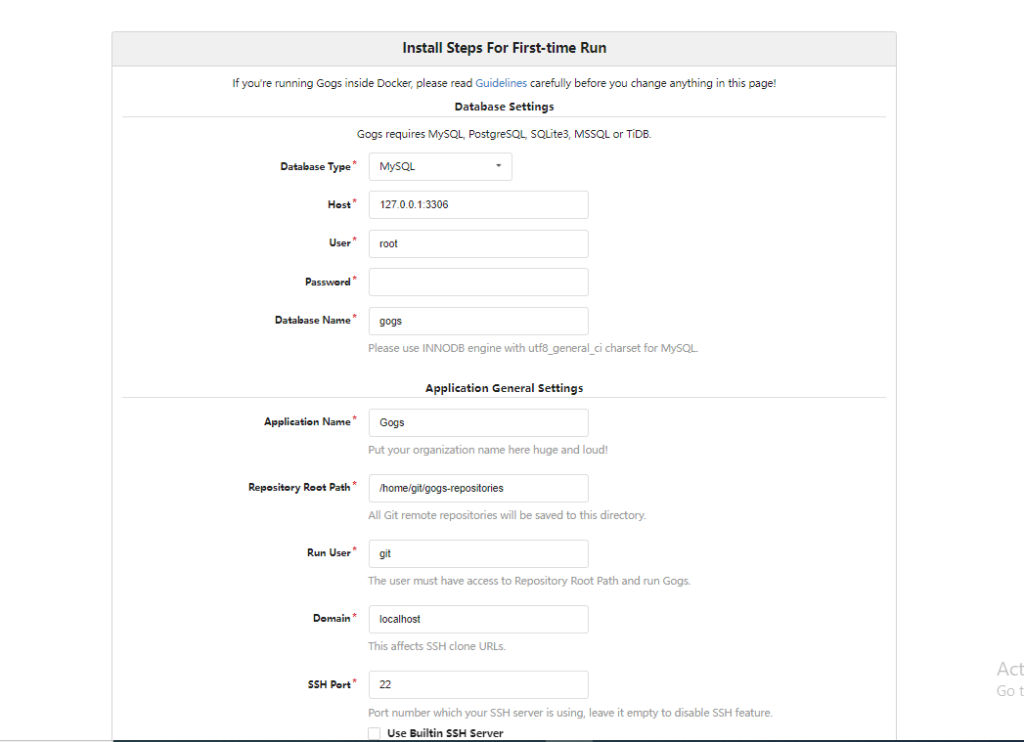Image resolution: width=1024 pixels, height=742 pixels.
Task: Click the Guidelines link
Action: point(501,83)
